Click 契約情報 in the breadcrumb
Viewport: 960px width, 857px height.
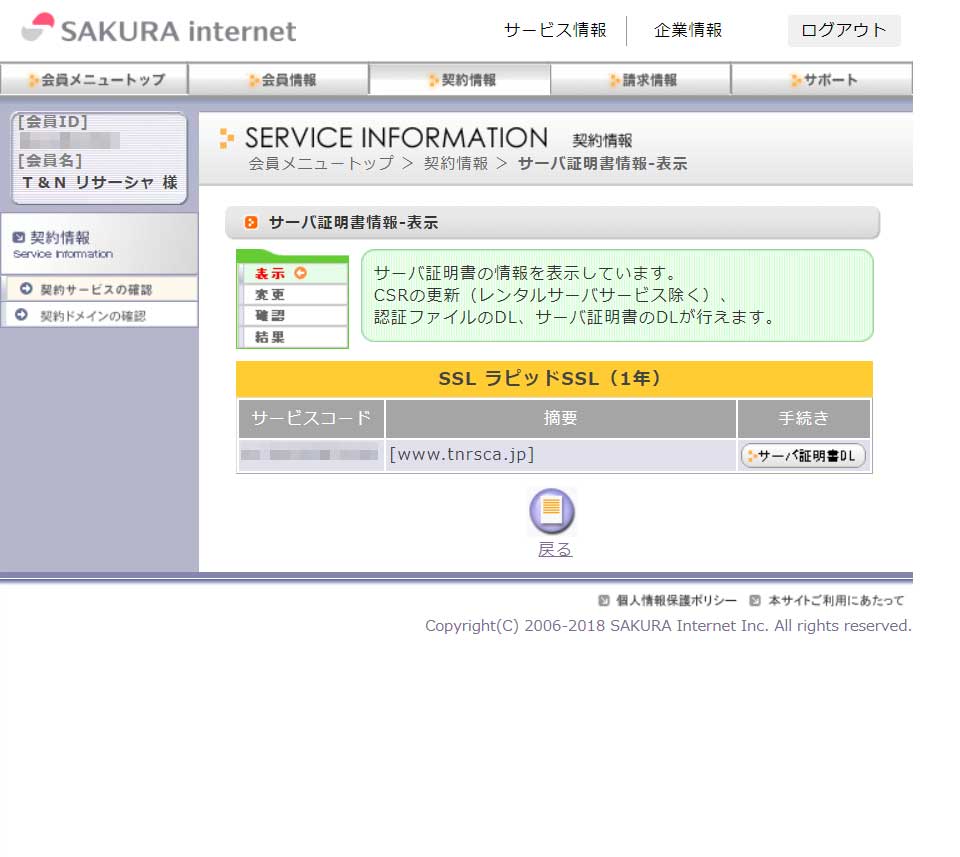click(456, 163)
